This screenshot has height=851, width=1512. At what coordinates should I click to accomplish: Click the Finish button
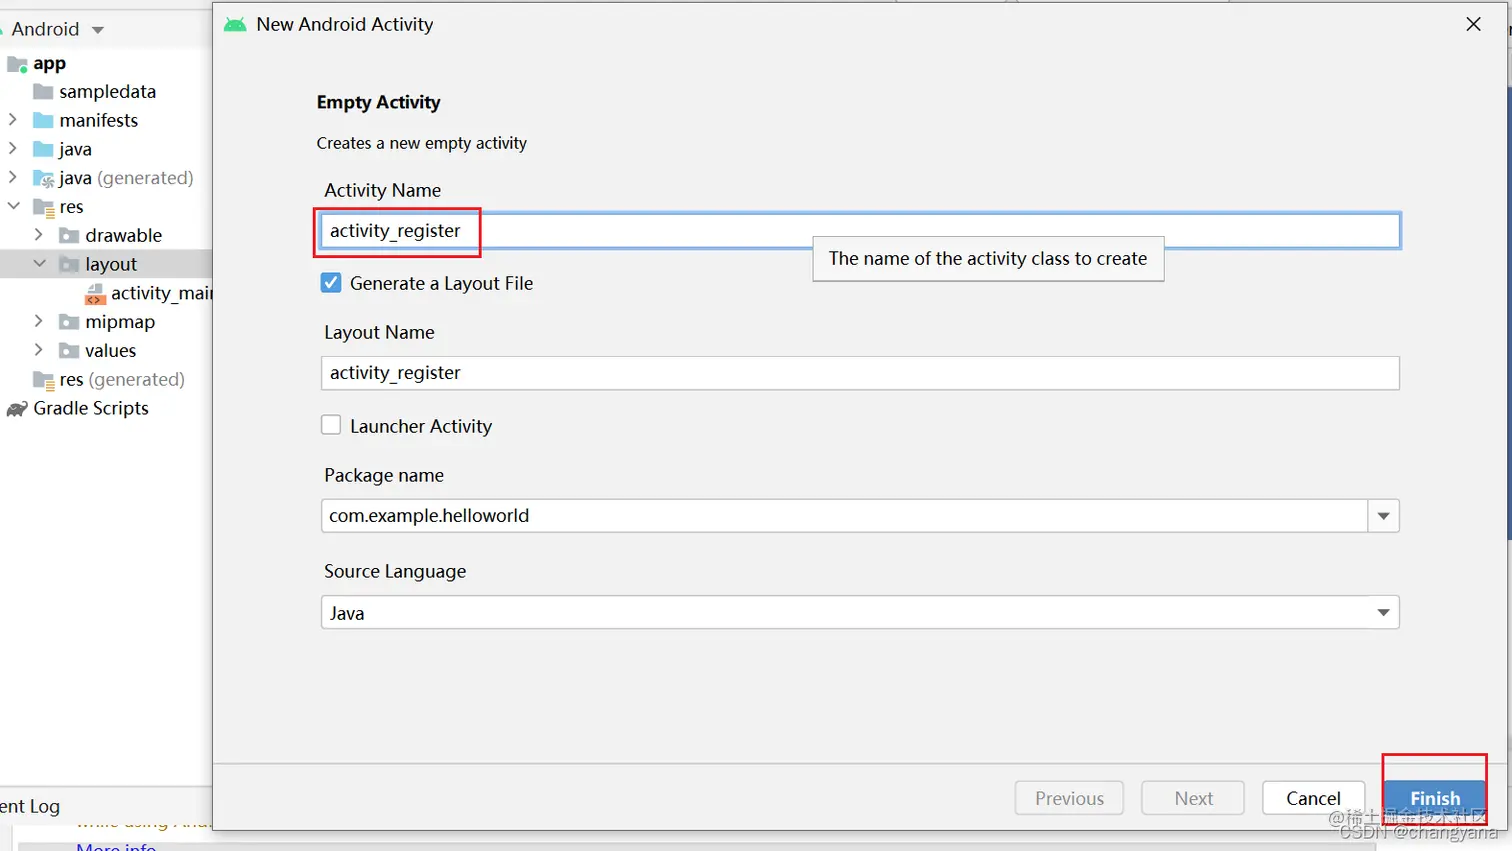pos(1435,798)
